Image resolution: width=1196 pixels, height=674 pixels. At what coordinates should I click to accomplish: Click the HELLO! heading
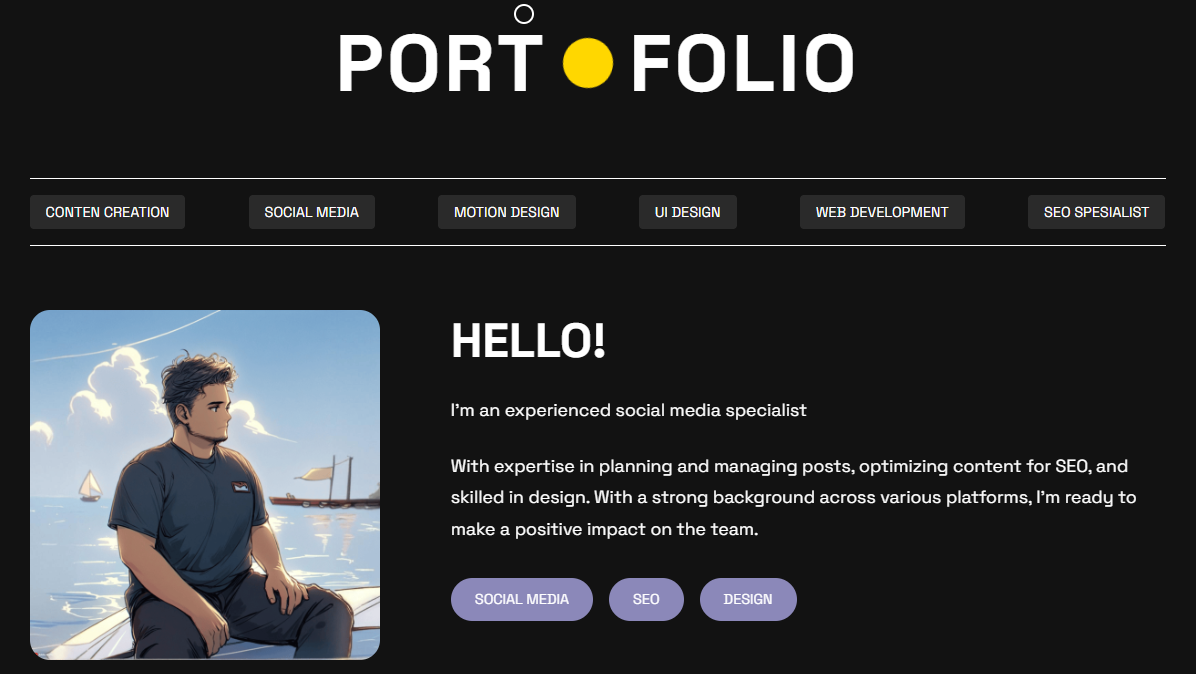(x=527, y=341)
